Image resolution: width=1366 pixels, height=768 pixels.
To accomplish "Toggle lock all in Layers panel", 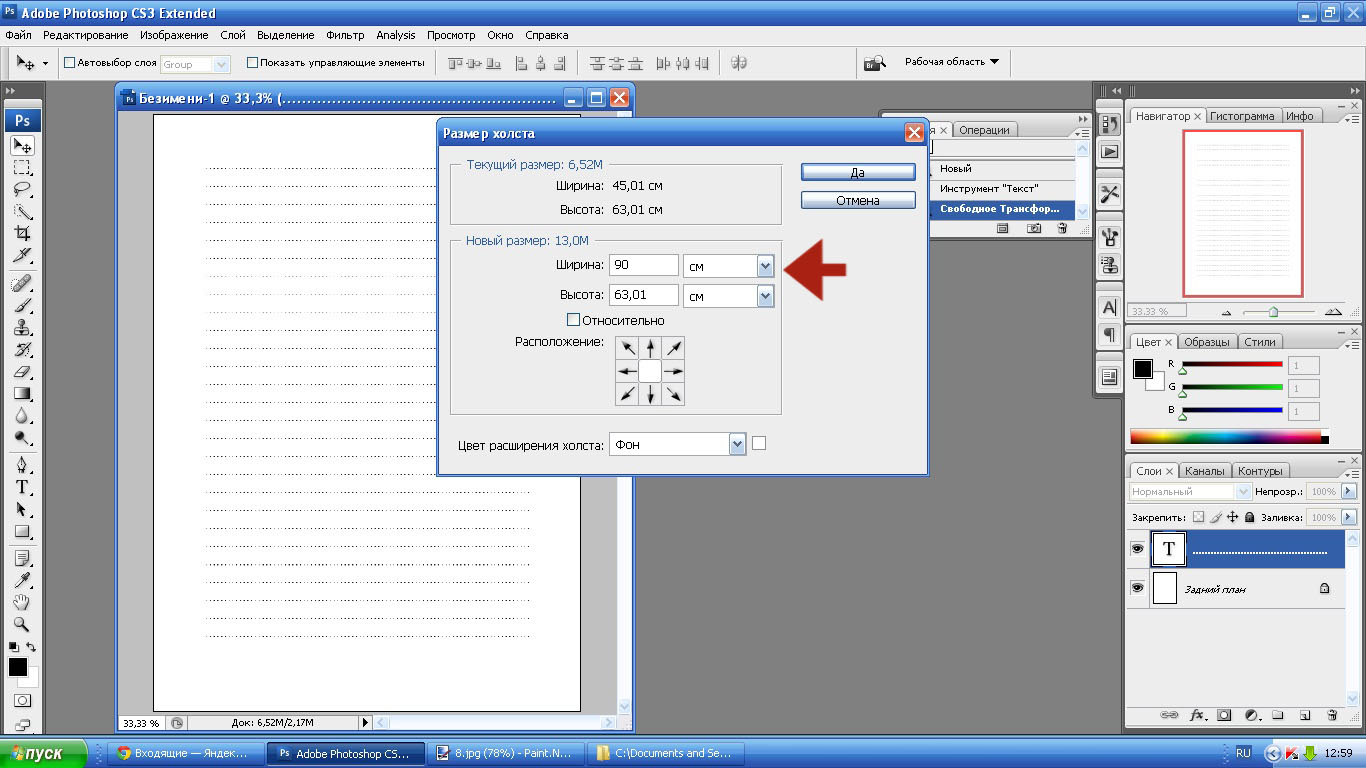I will [x=1250, y=517].
